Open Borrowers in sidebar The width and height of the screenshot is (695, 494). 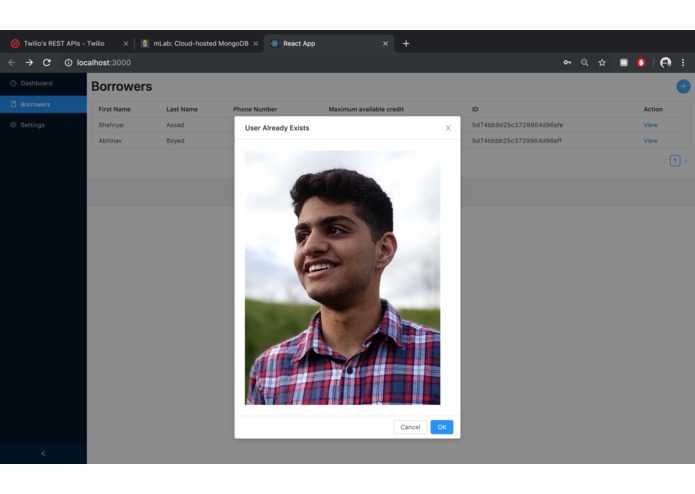43,104
